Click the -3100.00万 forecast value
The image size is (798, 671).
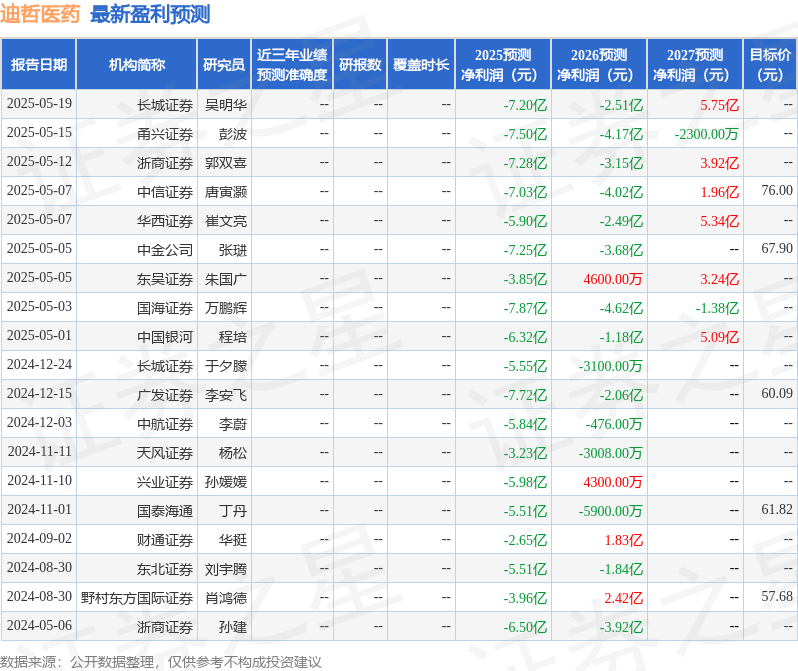pos(610,367)
